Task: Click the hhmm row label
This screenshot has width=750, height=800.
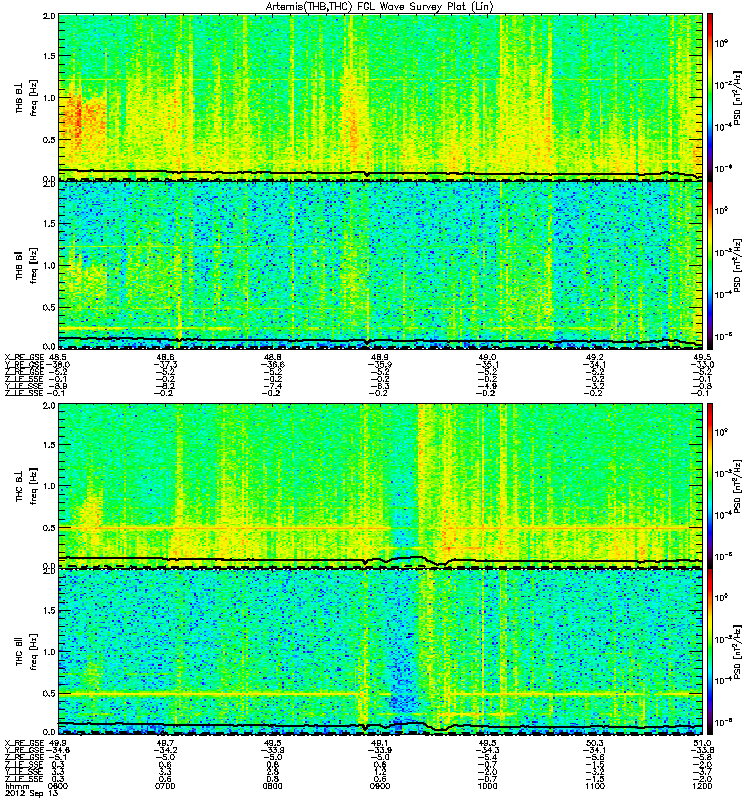Action: pos(15,786)
